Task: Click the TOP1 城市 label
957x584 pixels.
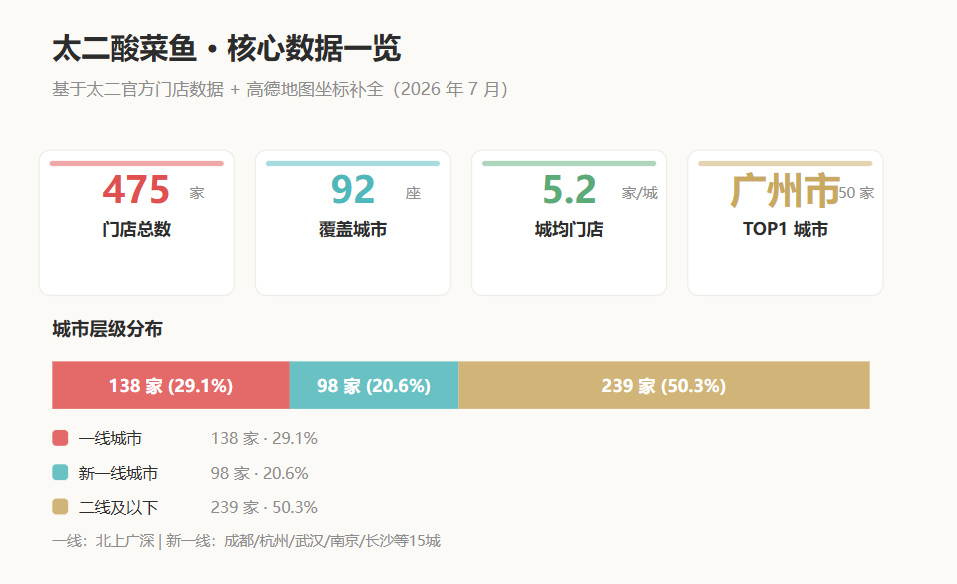Action: click(x=785, y=229)
